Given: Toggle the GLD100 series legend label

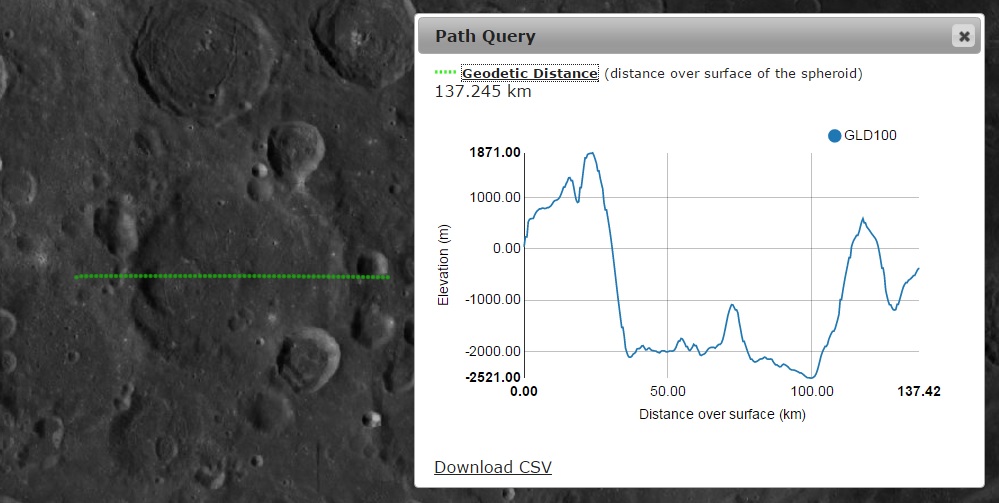Looking at the screenshot, I should tap(870, 136).
